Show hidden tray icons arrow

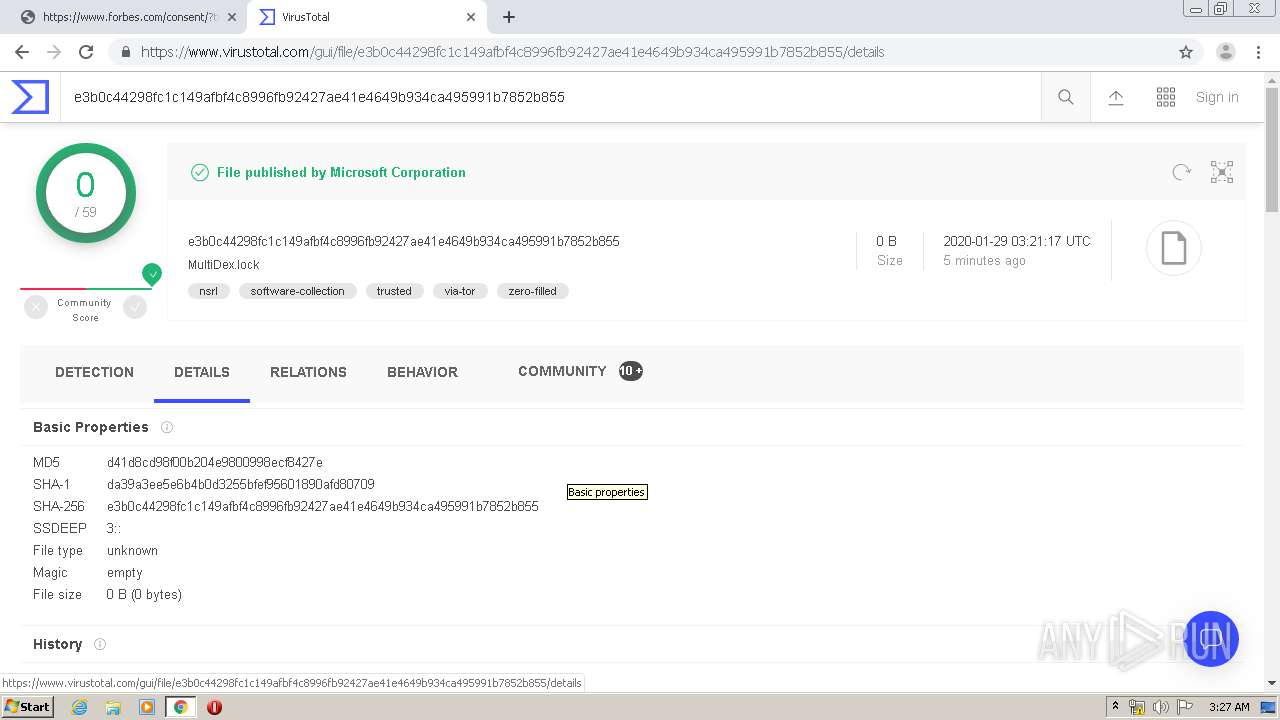coord(1115,707)
